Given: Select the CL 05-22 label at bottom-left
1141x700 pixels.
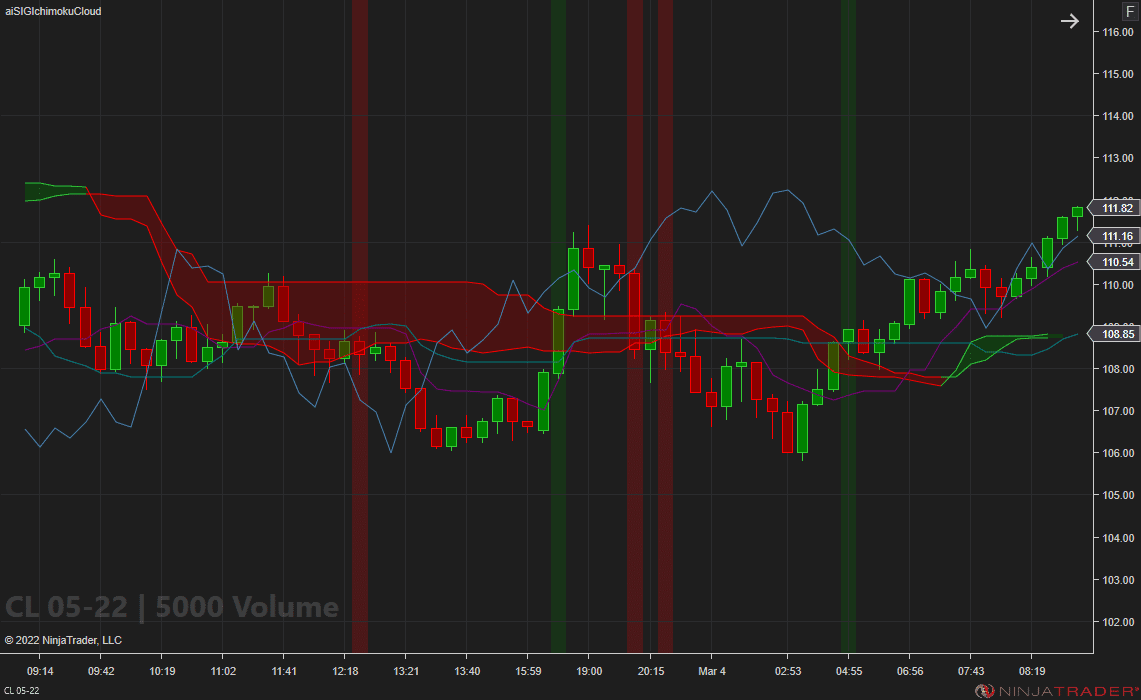Looking at the screenshot, I should coord(23,690).
